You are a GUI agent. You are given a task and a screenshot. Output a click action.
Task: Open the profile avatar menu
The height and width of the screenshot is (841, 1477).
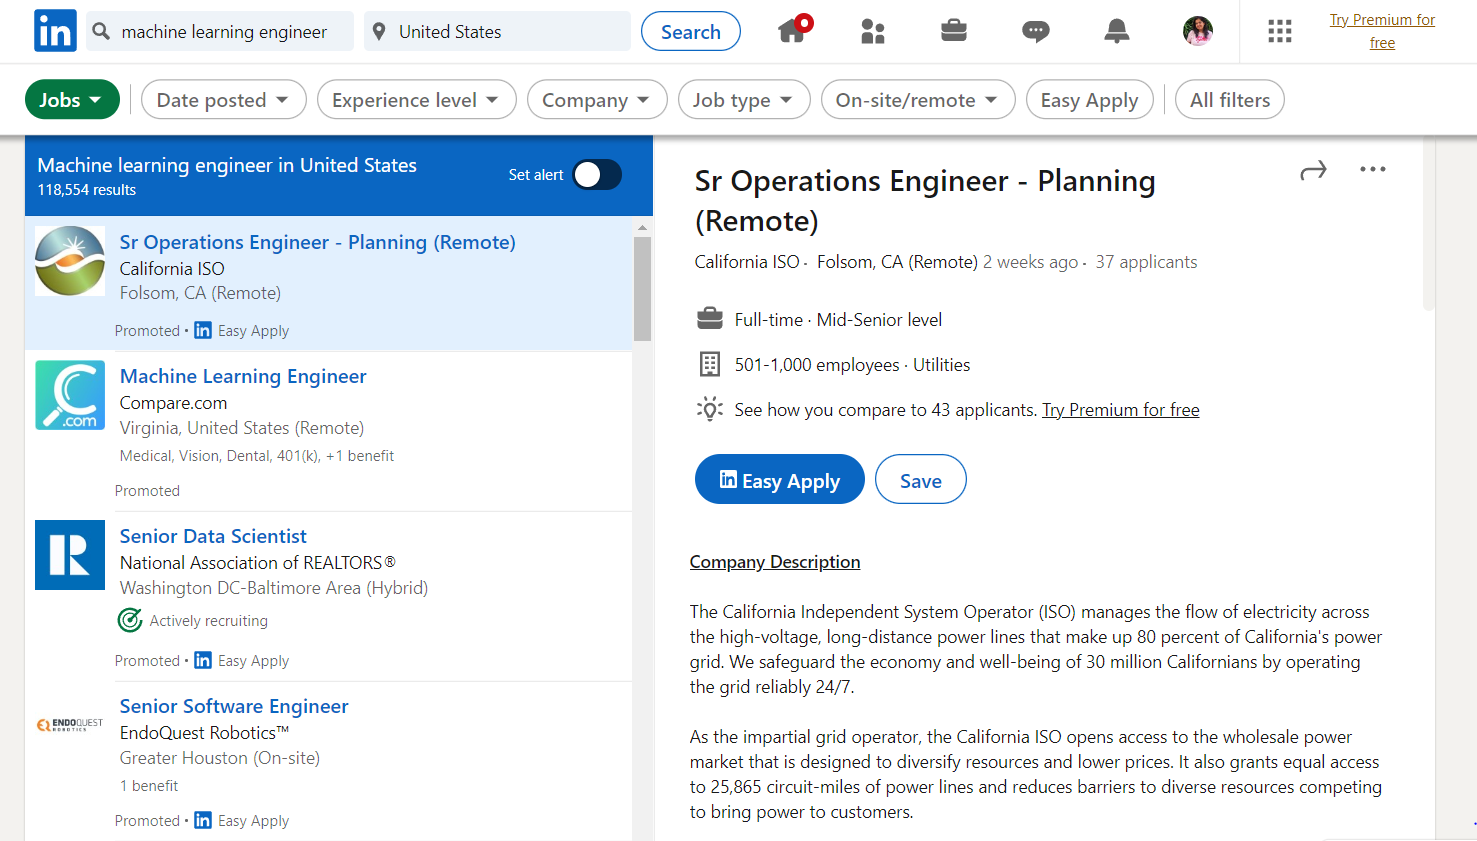(1198, 31)
